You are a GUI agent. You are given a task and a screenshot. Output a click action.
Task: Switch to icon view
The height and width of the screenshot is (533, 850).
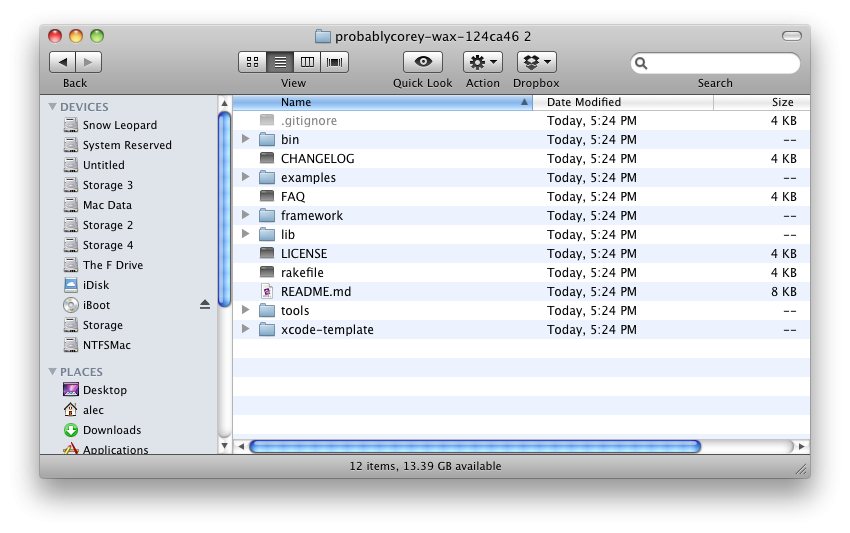[253, 62]
